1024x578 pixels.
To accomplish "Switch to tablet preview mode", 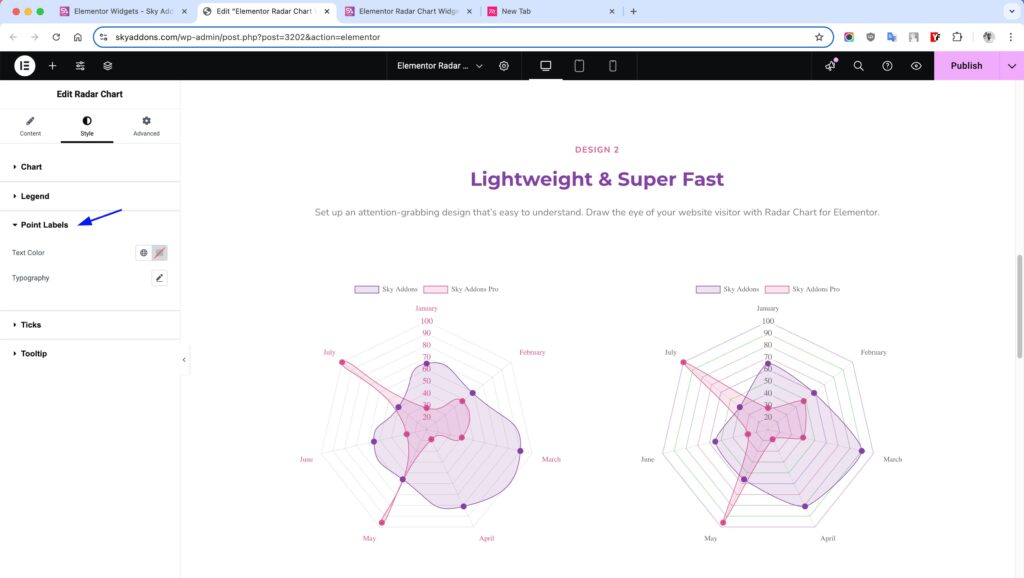I will click(579, 66).
